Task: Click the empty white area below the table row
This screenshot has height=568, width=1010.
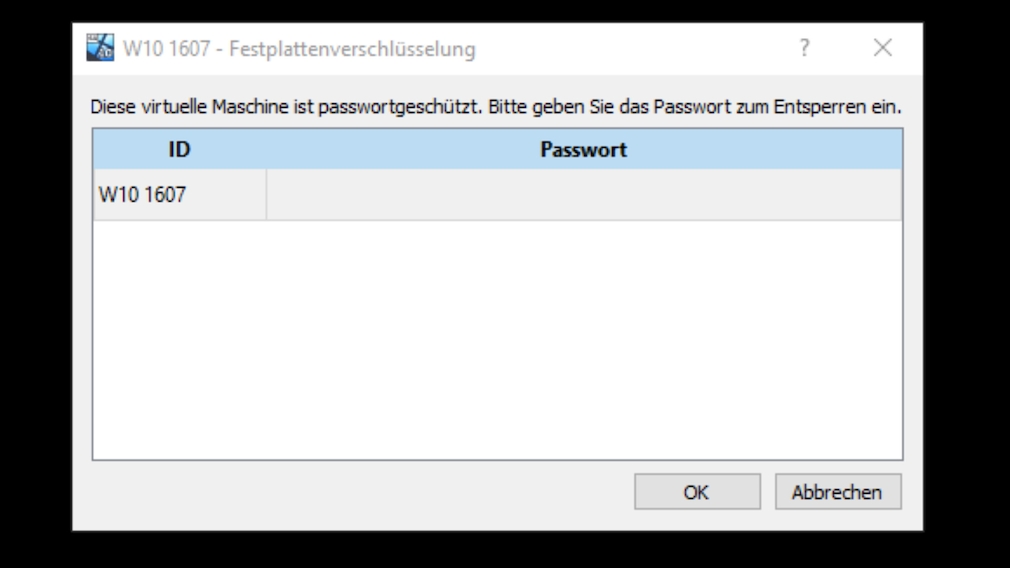Action: pyautogui.click(x=497, y=339)
